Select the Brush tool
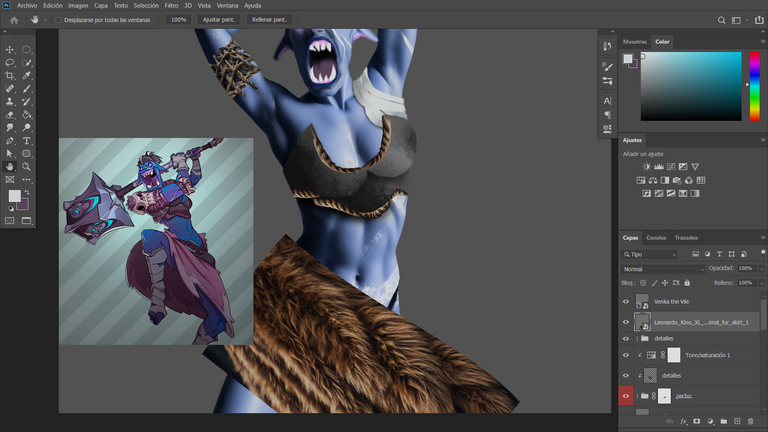This screenshot has height=432, width=768. (x=26, y=89)
